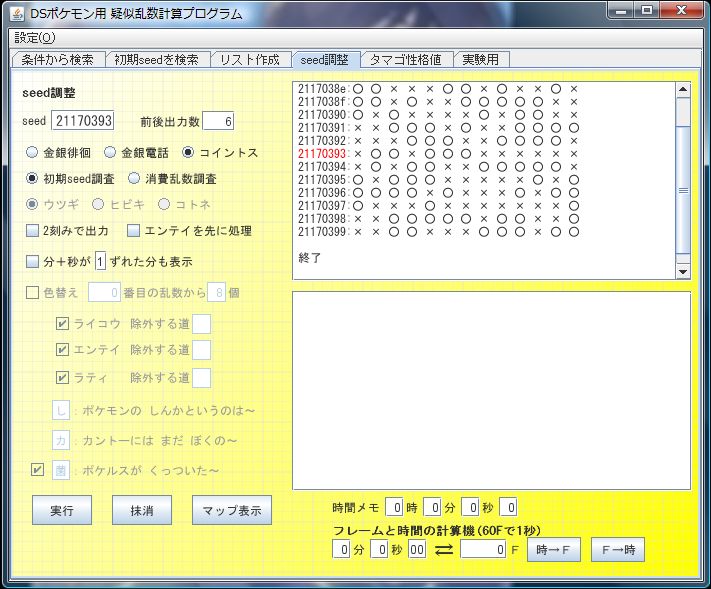Viewport: 711px width, 589px height.
Task: Click the カ symbol field
Action: pyautogui.click(x=61, y=440)
